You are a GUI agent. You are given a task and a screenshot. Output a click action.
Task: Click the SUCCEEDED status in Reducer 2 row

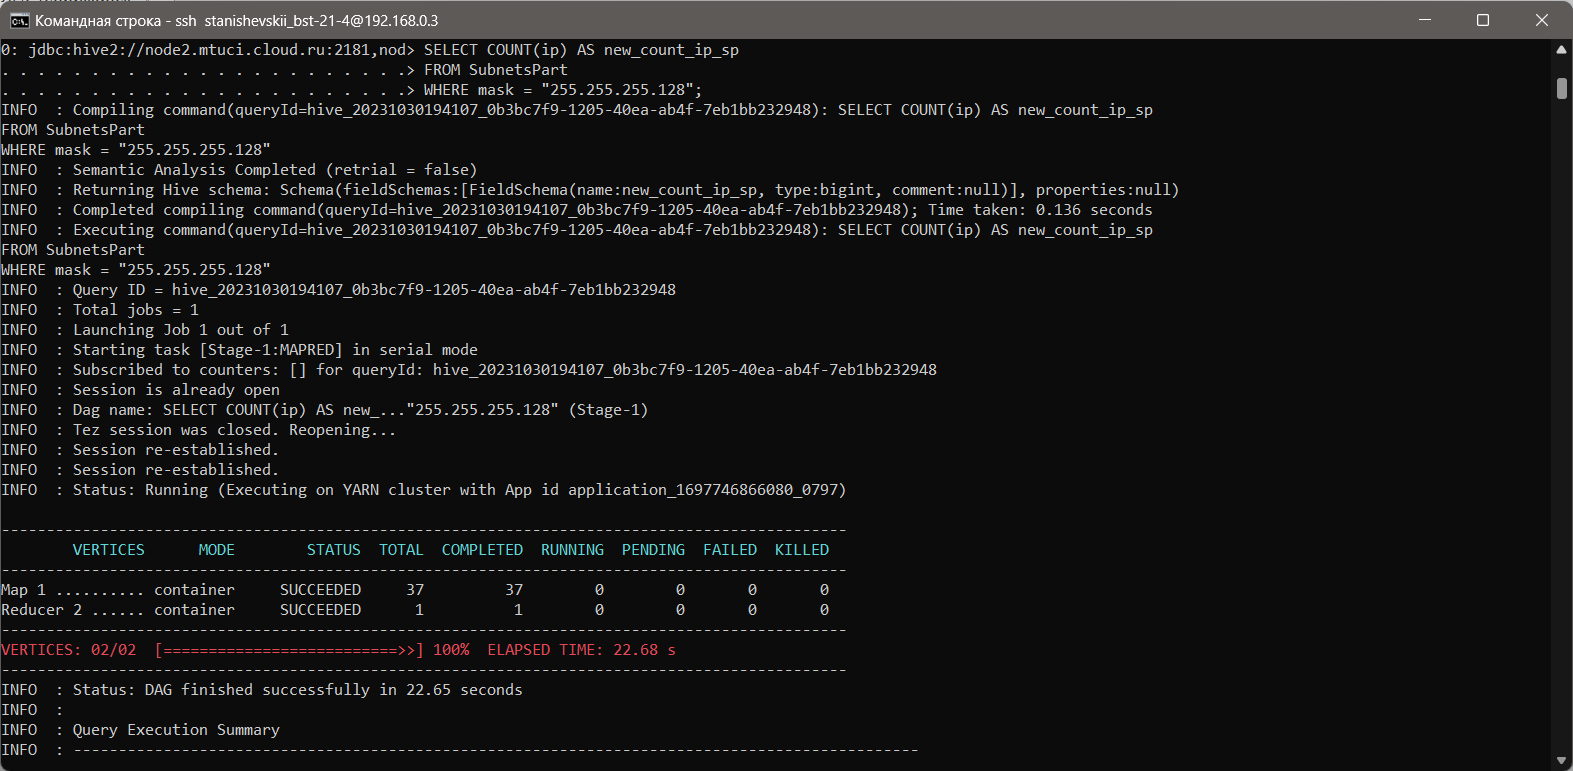[320, 610]
